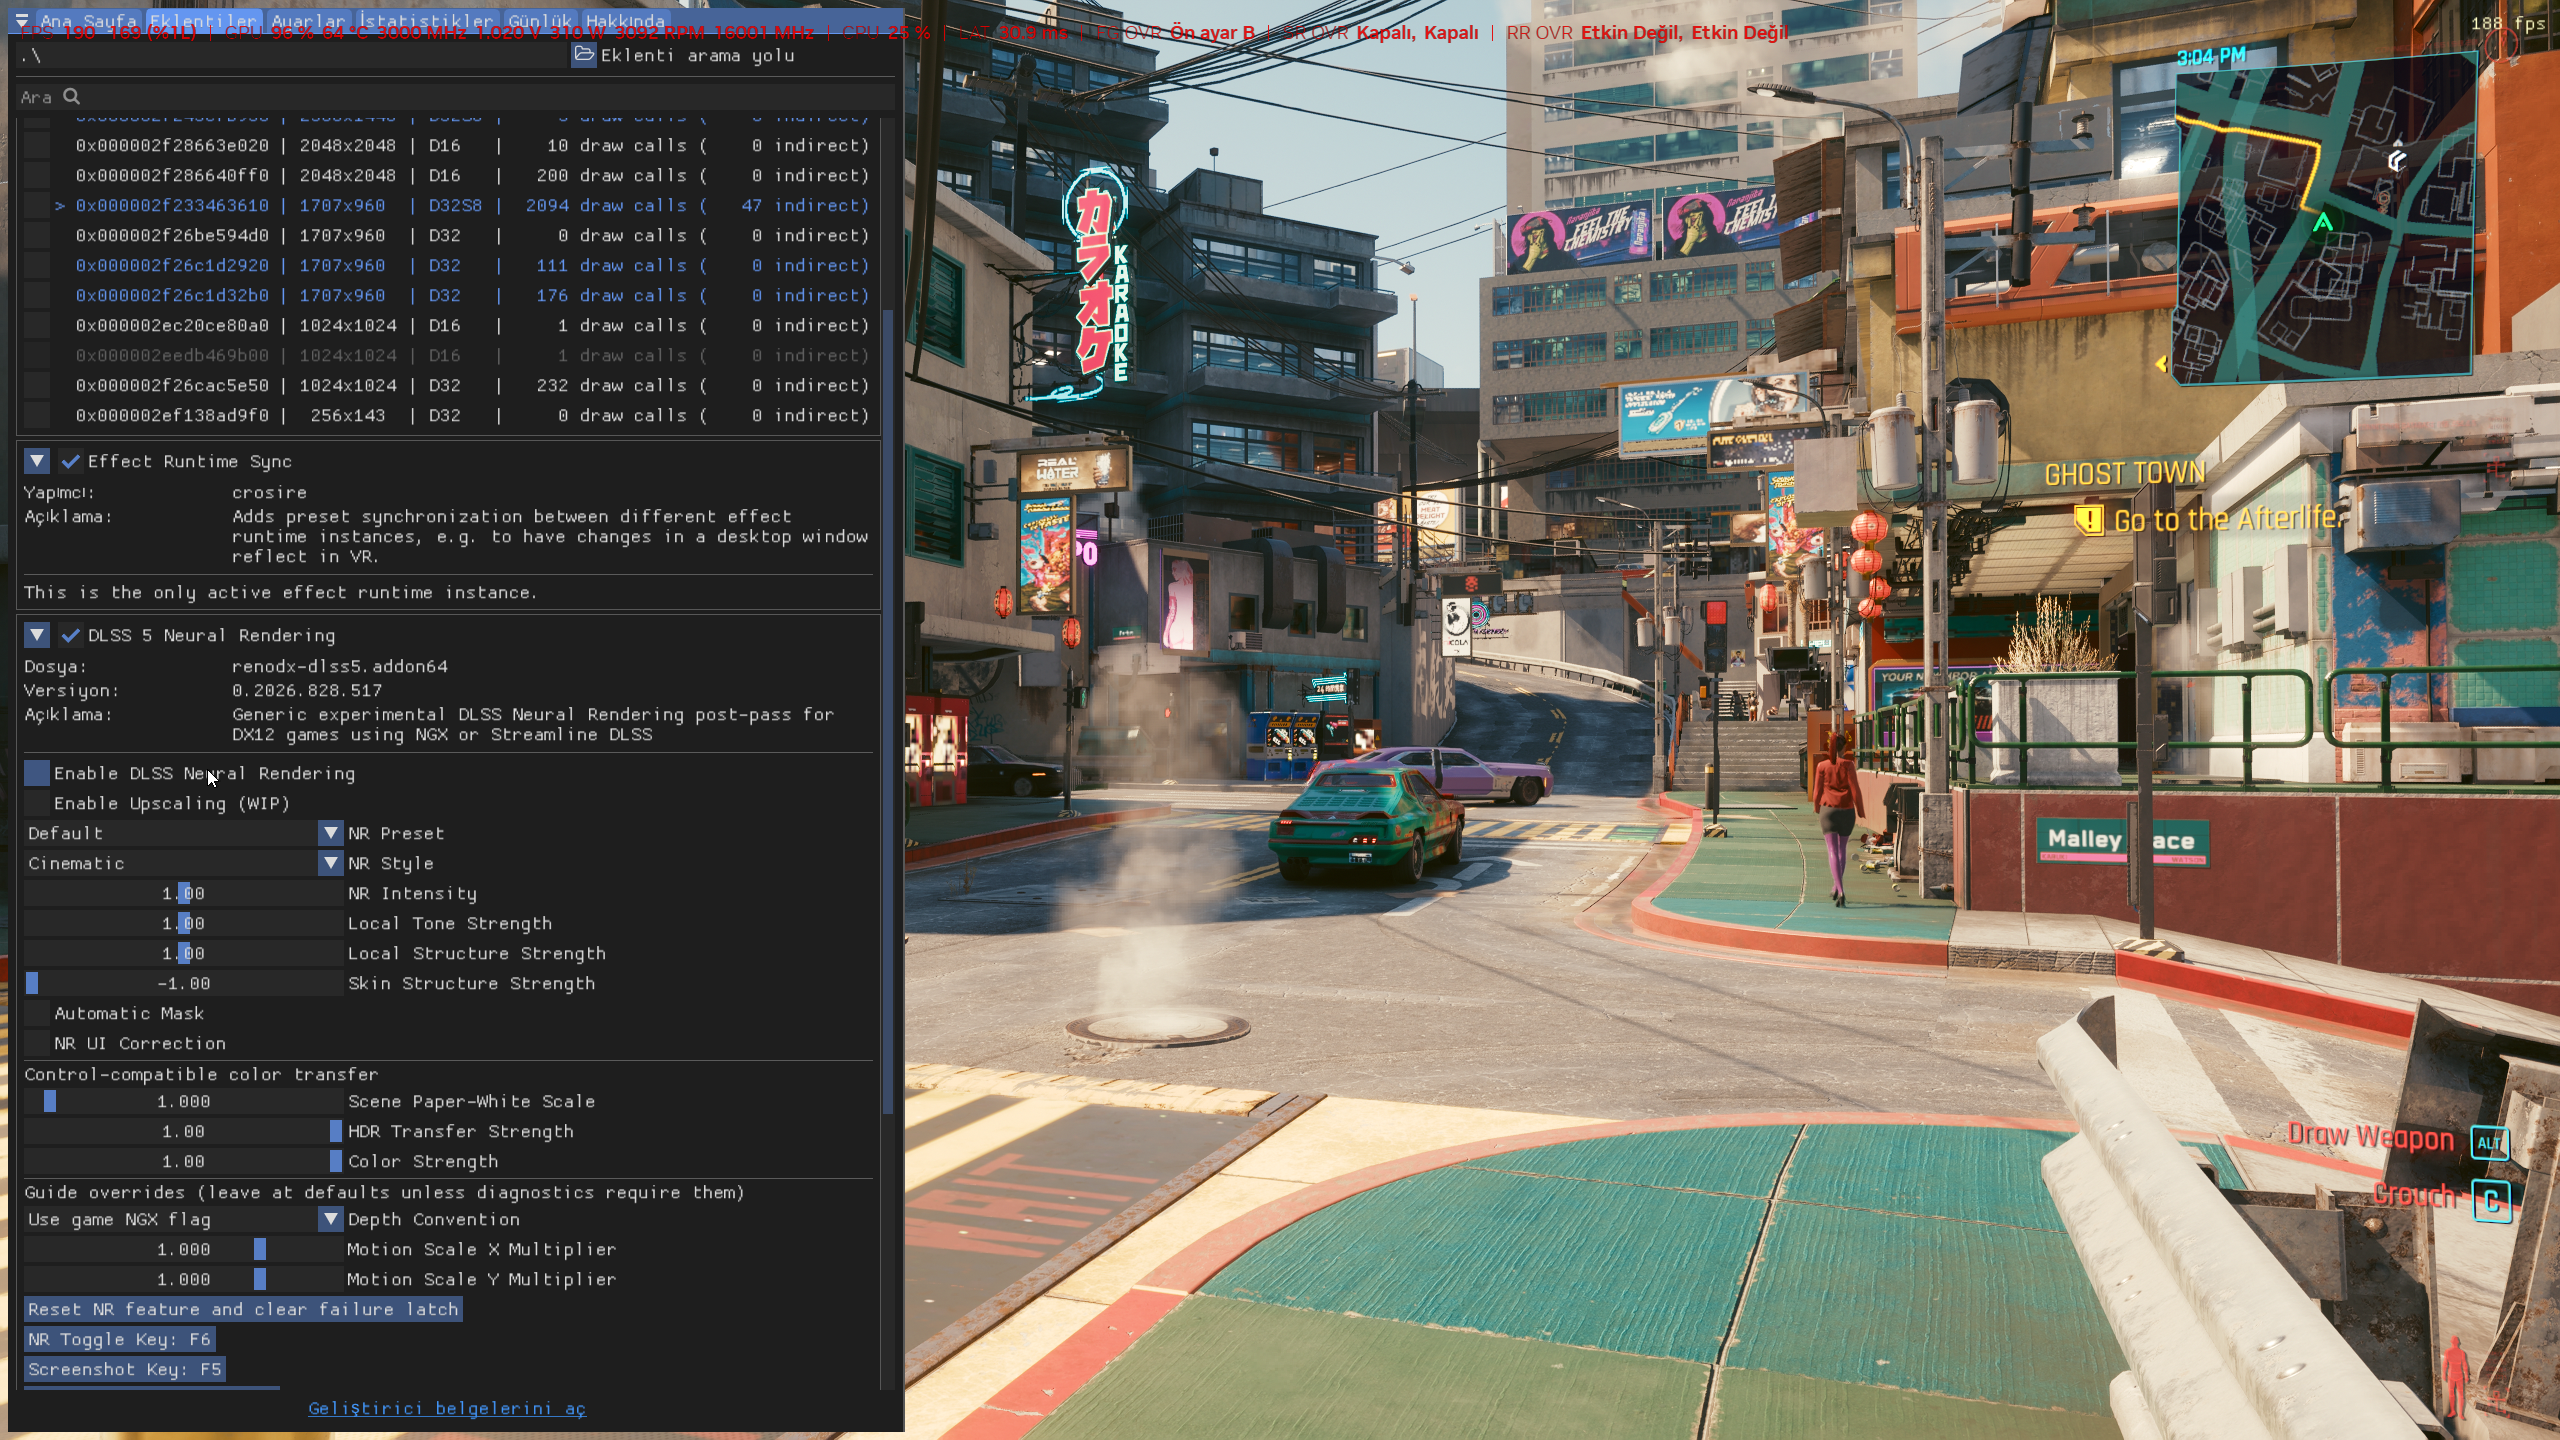
Task: Click the white fixer icon on the minimap
Action: click(2396, 160)
